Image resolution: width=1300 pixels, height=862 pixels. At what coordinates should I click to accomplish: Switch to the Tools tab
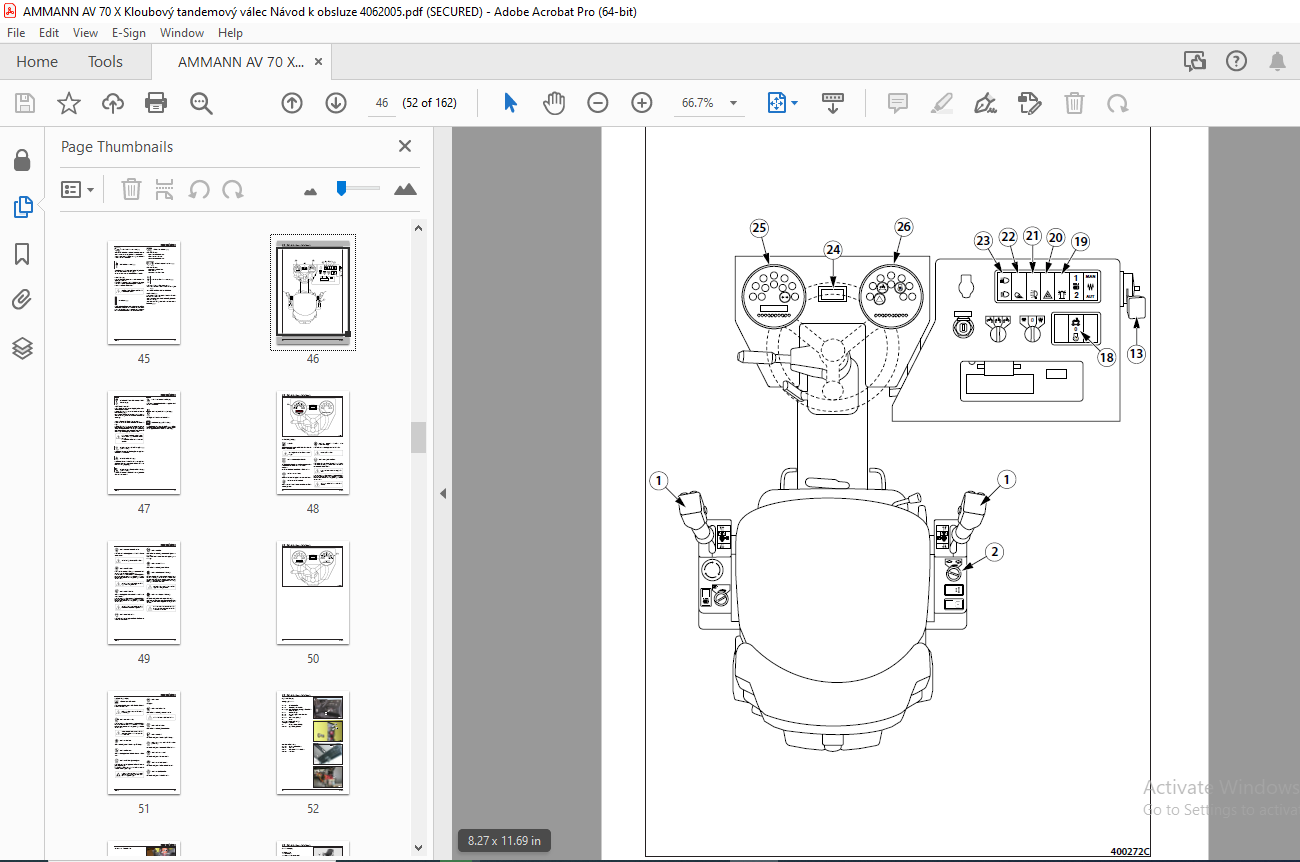click(x=105, y=62)
